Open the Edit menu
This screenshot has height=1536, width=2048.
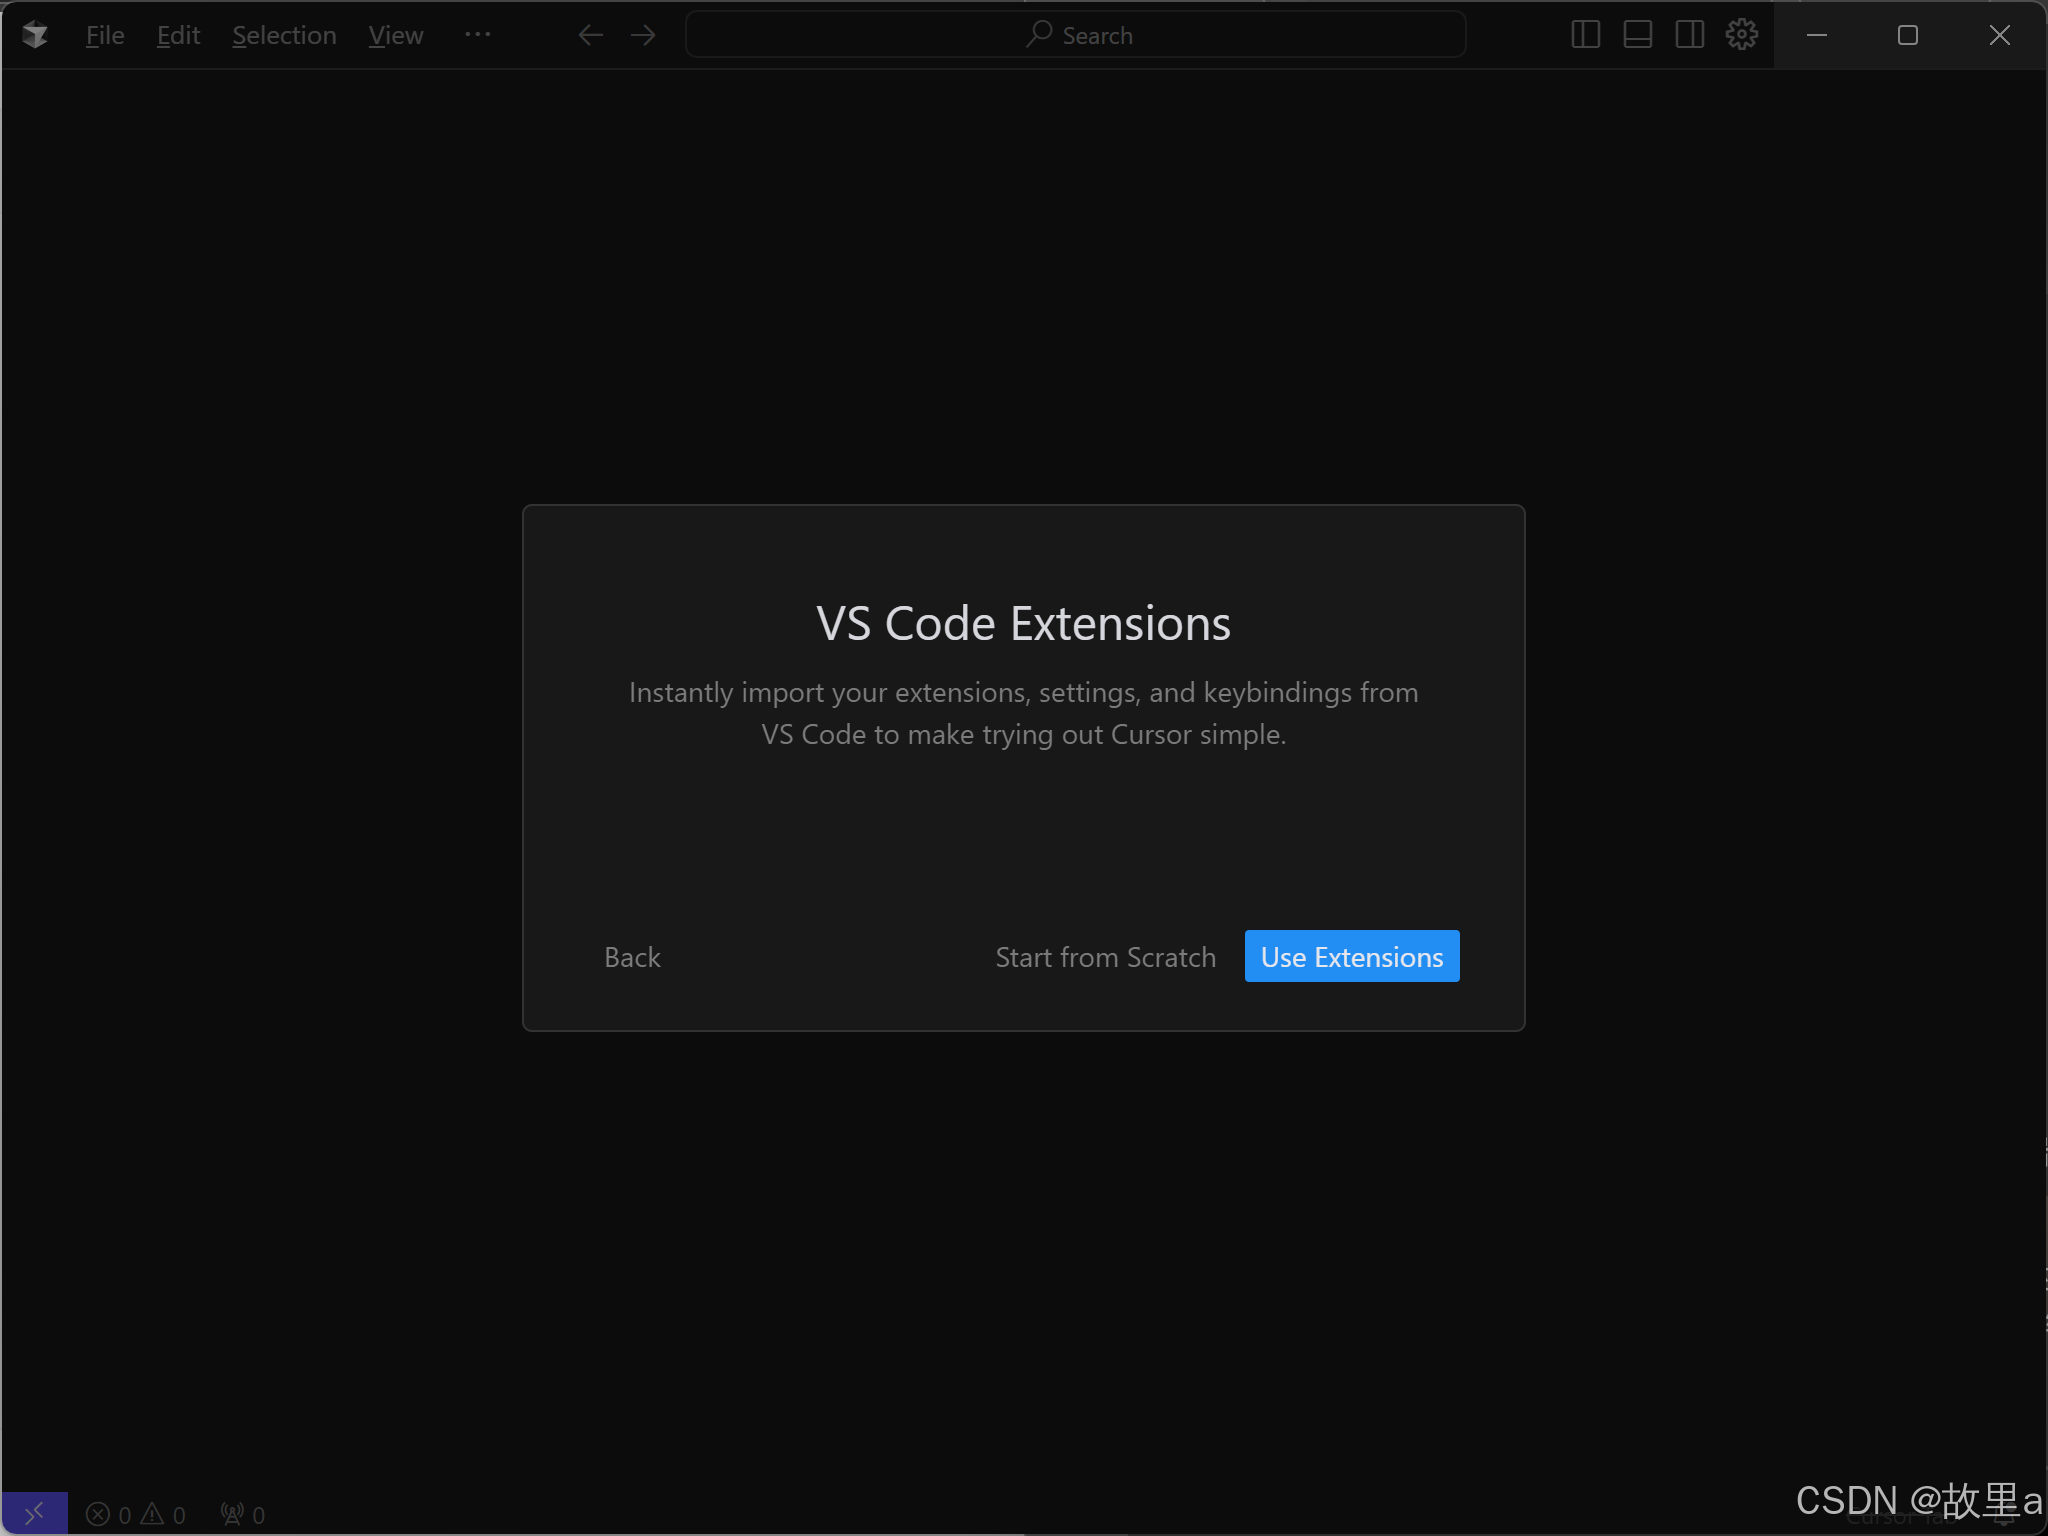[x=178, y=35]
